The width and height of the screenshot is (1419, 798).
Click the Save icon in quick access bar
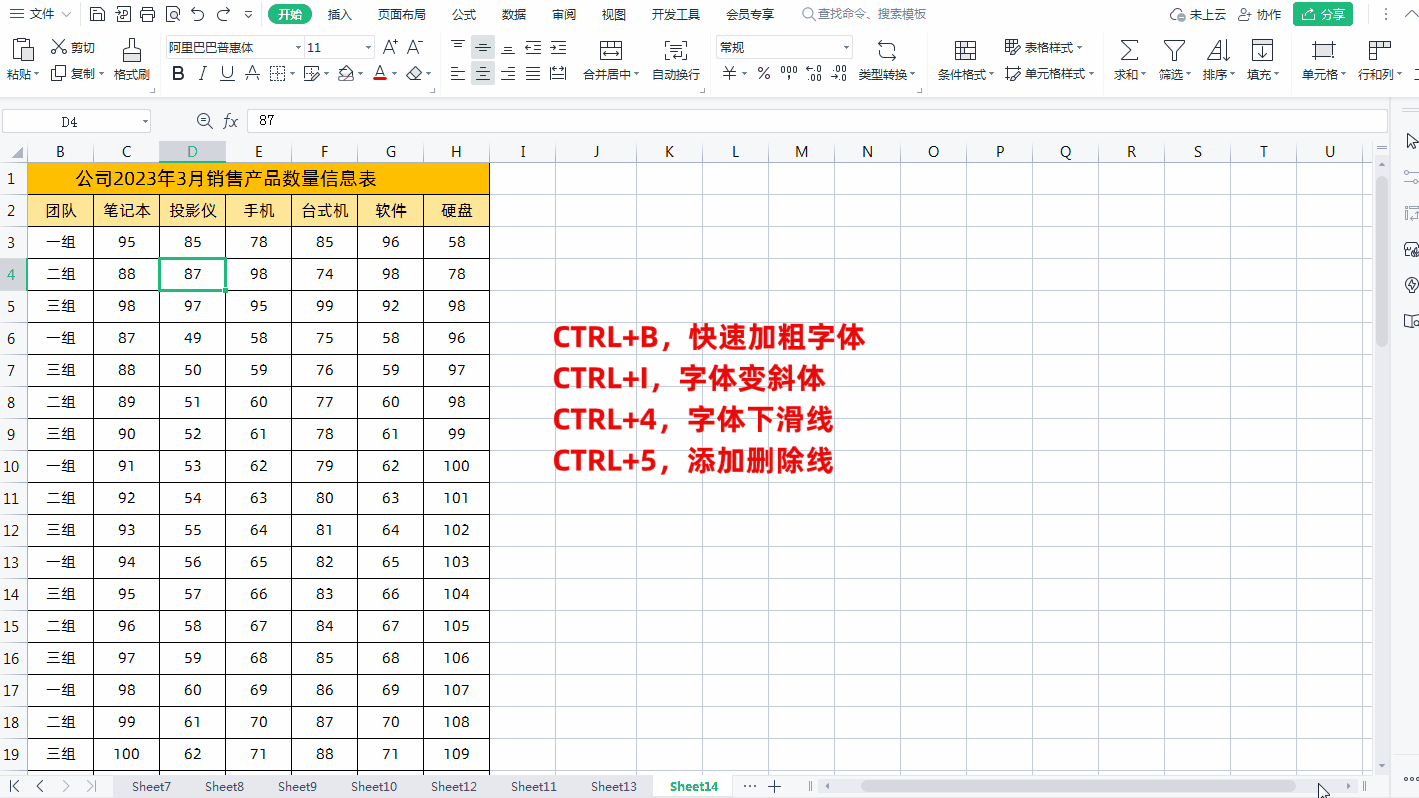97,14
